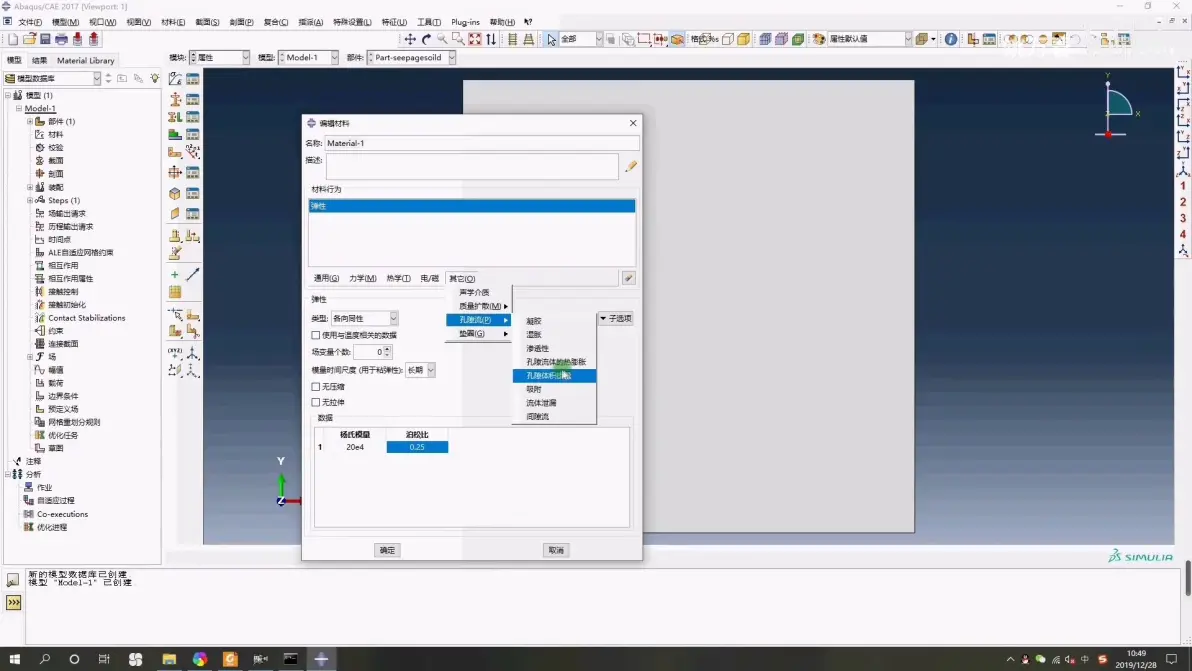Click the Print icon in toolbar

coord(61,39)
